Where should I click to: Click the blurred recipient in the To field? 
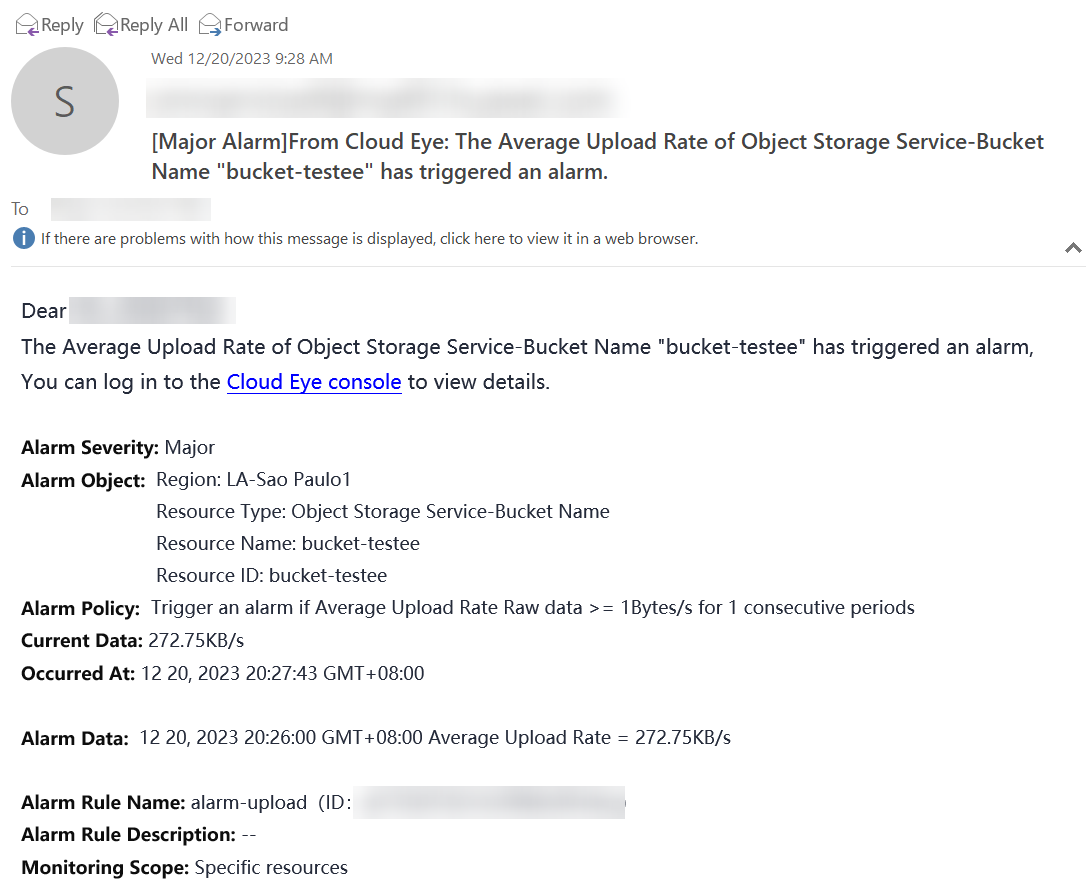tap(130, 209)
